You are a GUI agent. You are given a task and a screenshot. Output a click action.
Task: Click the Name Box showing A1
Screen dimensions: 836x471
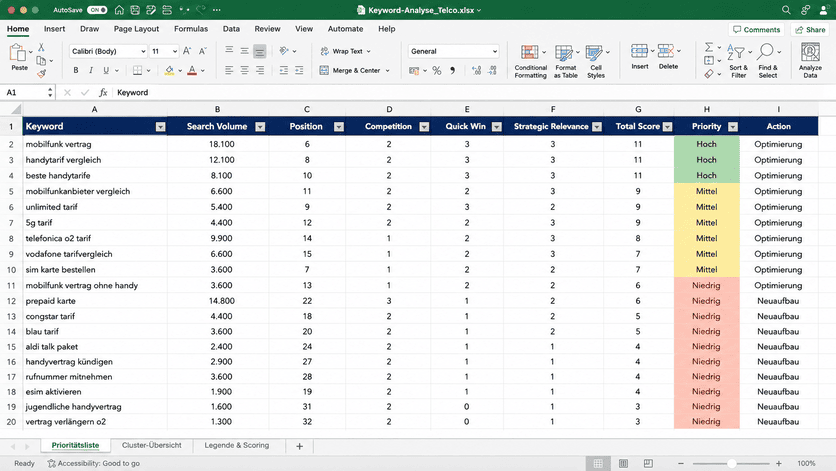click(28, 93)
